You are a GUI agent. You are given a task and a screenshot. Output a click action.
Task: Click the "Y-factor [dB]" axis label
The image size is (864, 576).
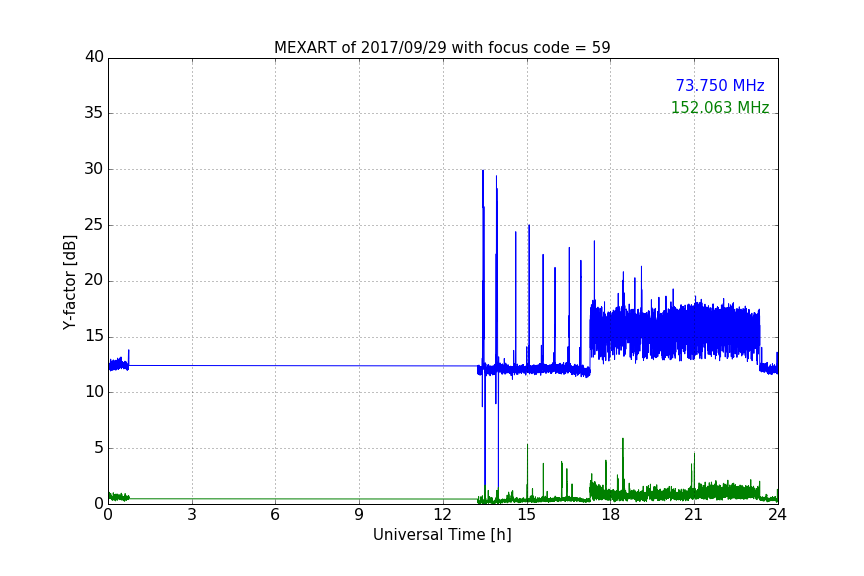[69, 283]
